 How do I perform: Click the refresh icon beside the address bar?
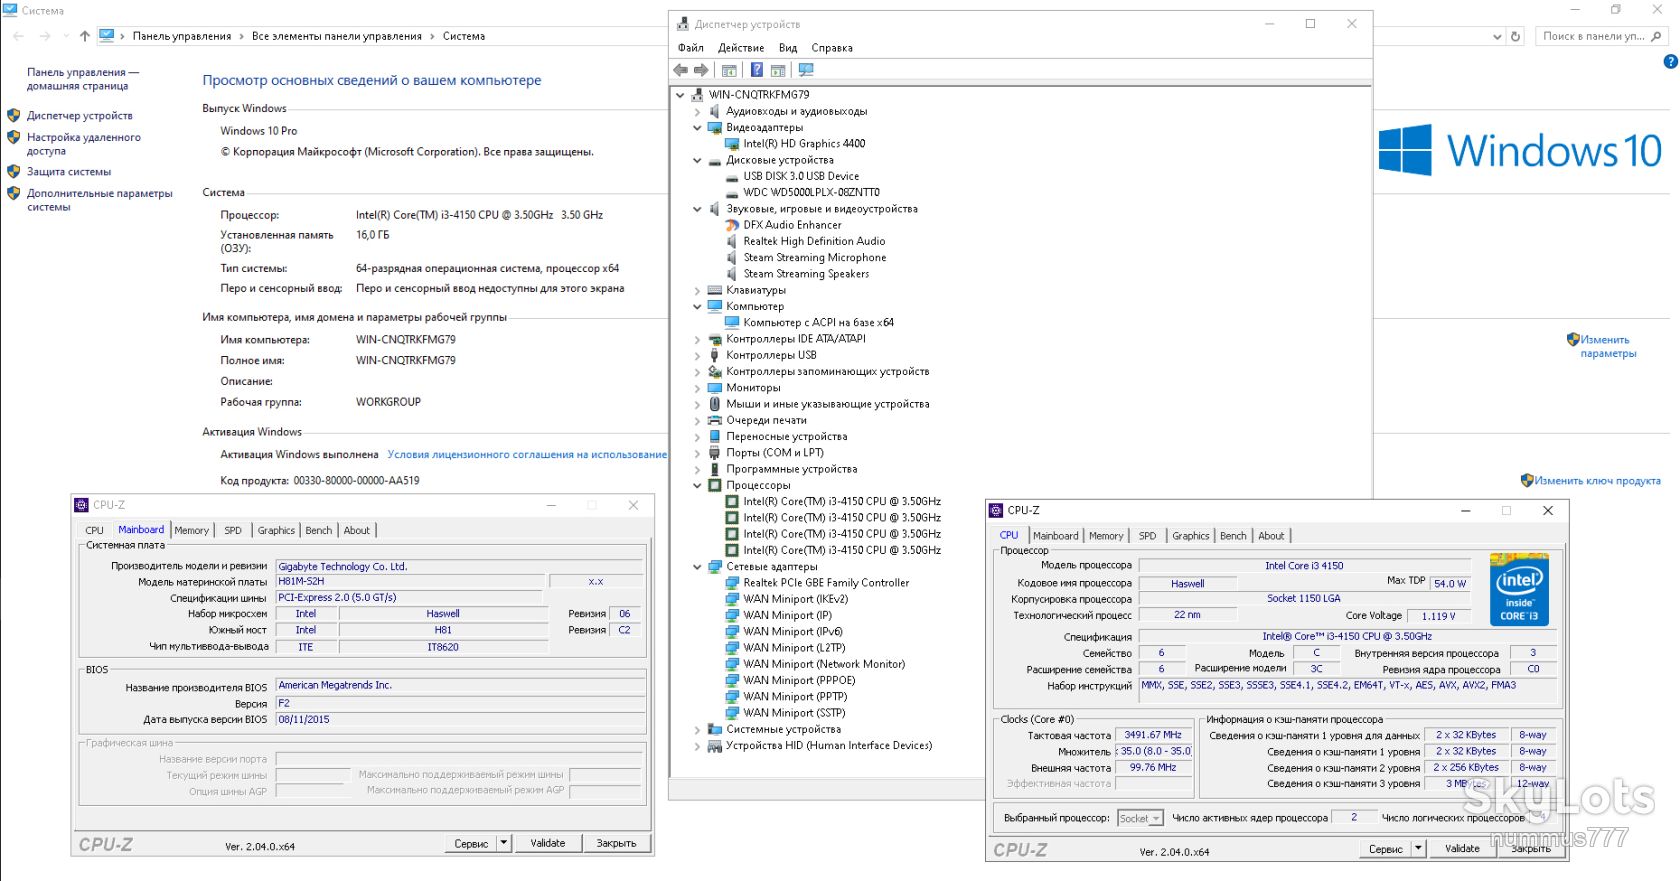(1516, 36)
